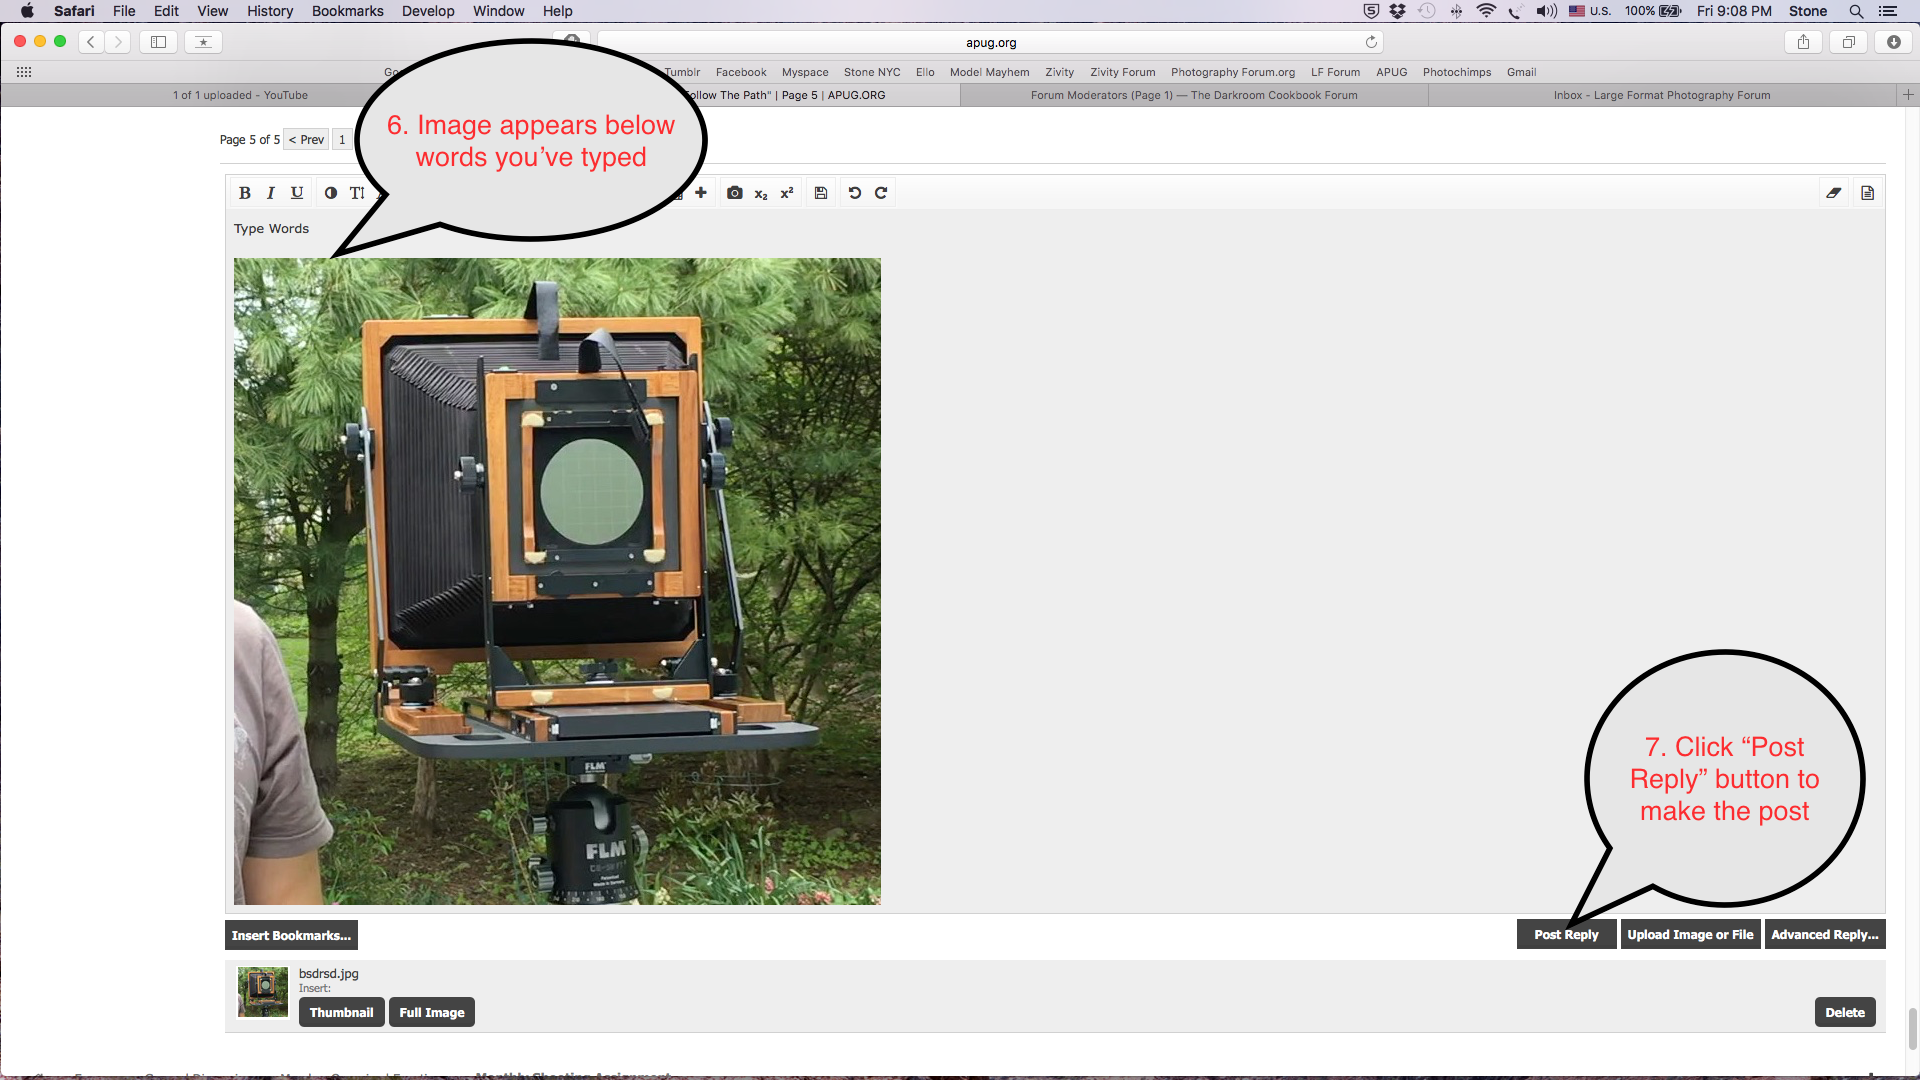Toggle italic text formatting
The height and width of the screenshot is (1080, 1920).
point(269,192)
